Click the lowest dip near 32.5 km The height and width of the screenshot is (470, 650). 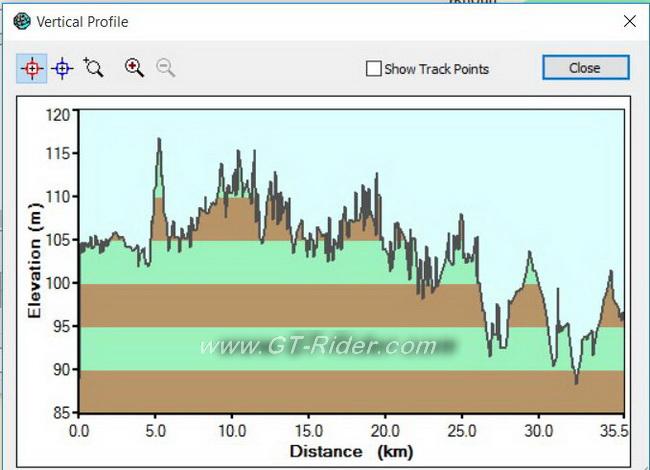[576, 381]
